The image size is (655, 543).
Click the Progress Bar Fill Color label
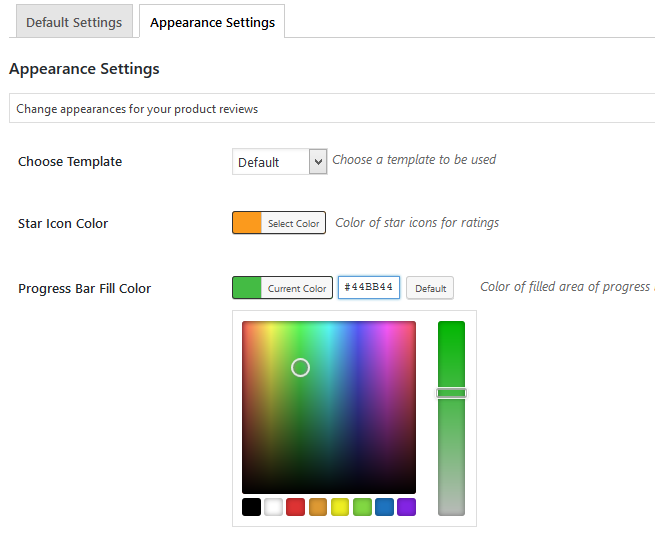(x=84, y=289)
